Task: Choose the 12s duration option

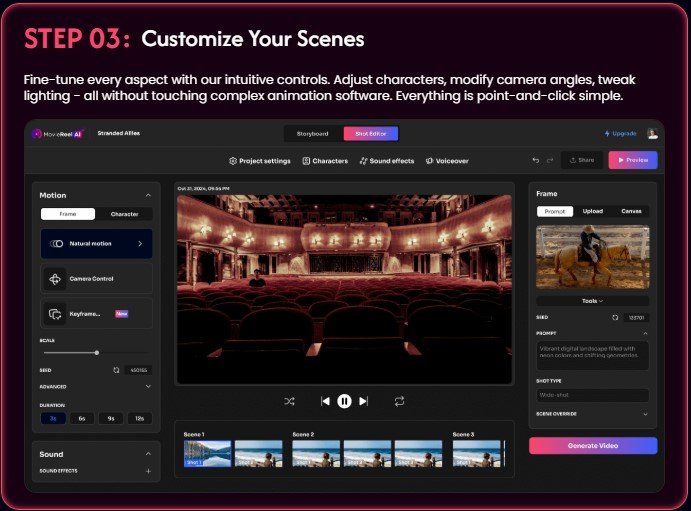Action: coord(138,418)
